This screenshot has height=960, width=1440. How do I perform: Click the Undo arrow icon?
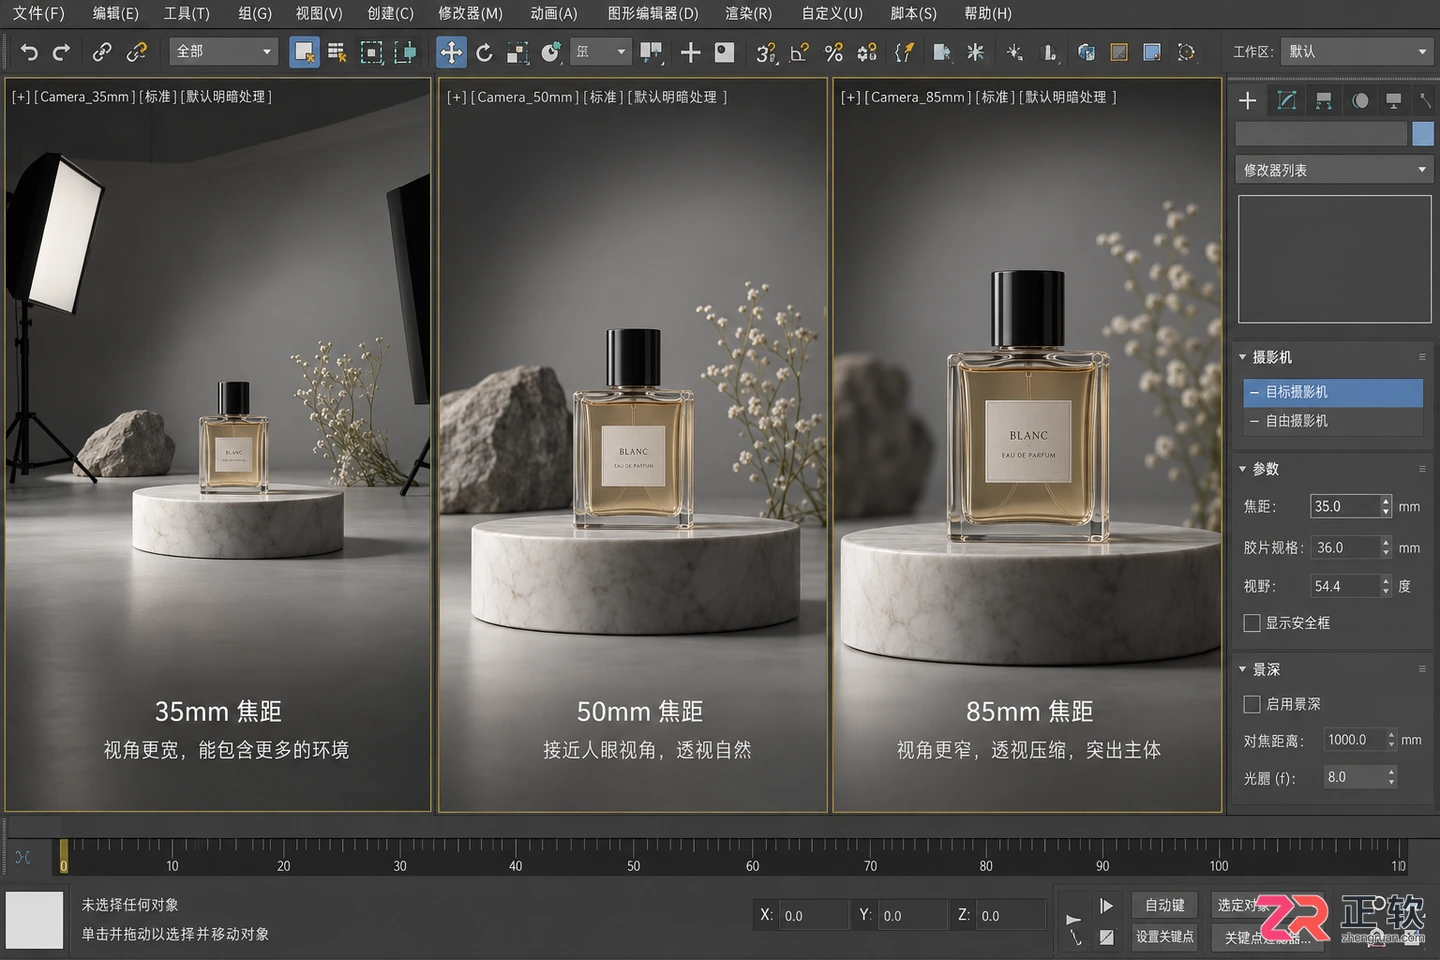point(29,52)
